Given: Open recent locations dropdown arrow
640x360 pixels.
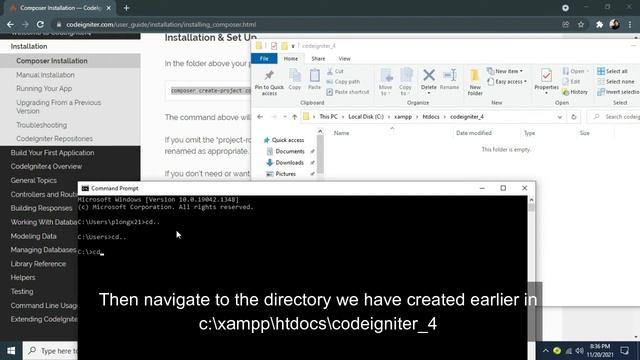Looking at the screenshot, I should coord(284,117).
